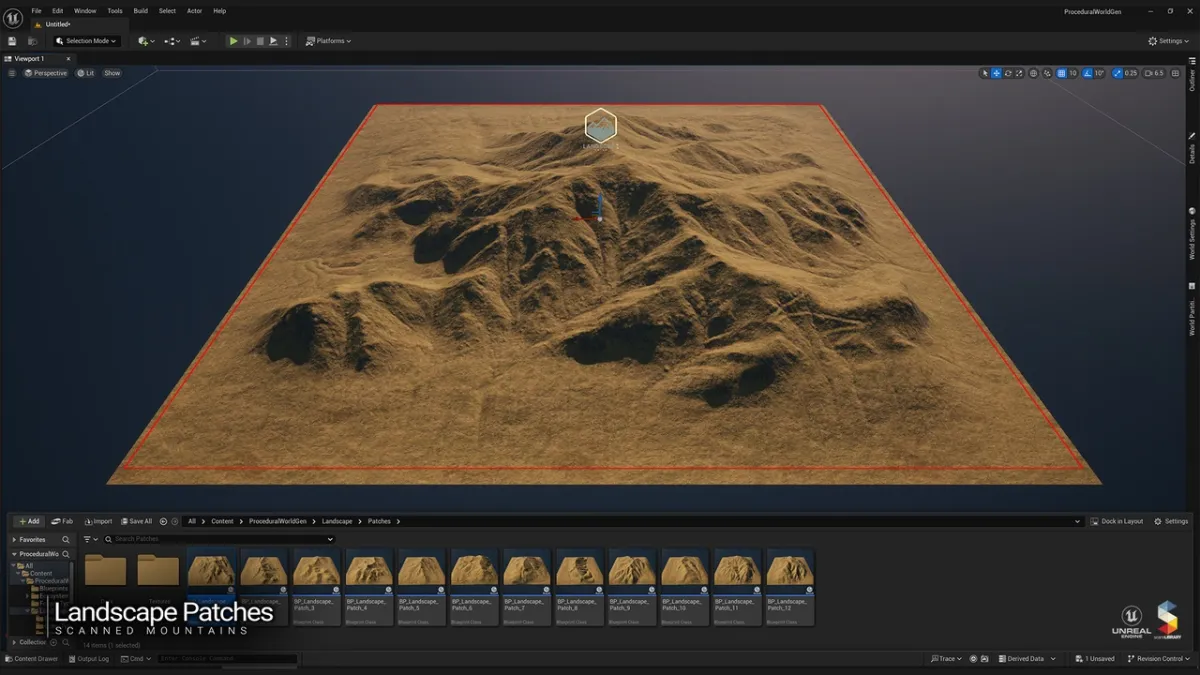Click the viewport maximize icon

tap(1176, 73)
